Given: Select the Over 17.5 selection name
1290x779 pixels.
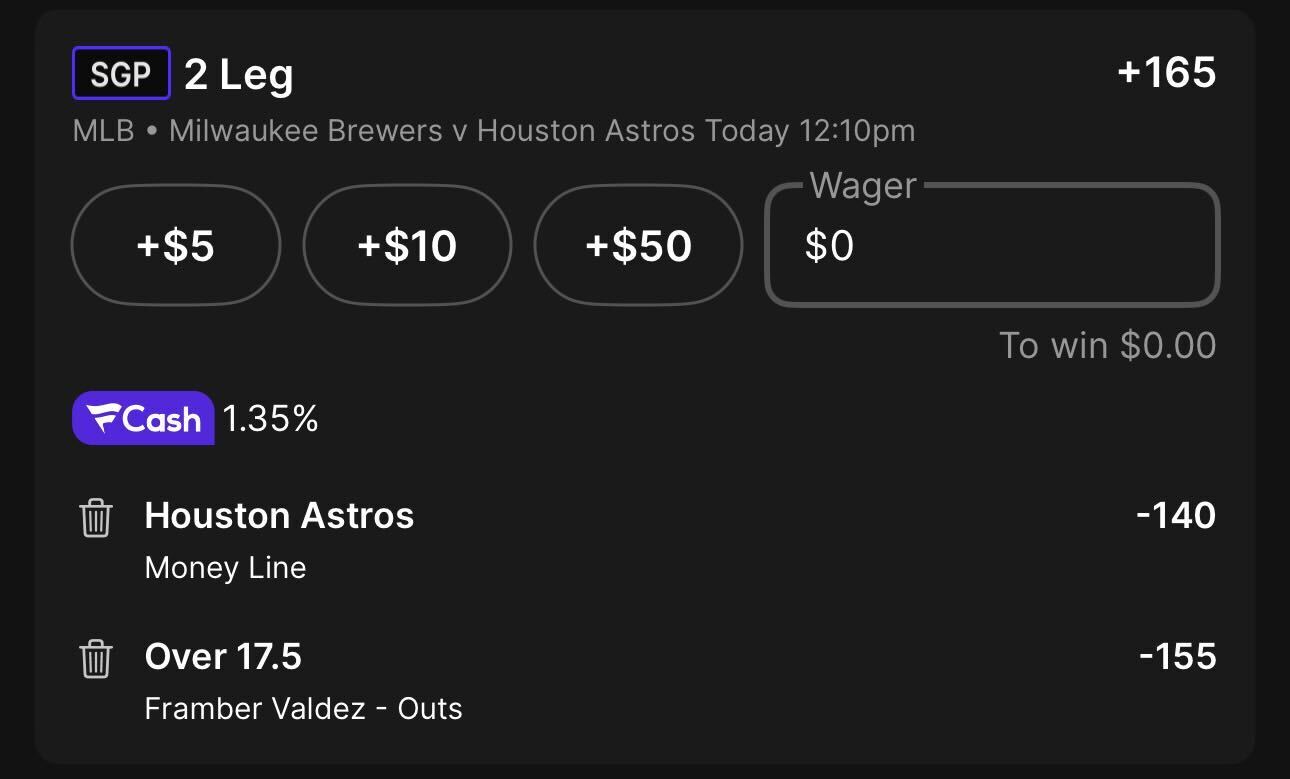Looking at the screenshot, I should coord(223,657).
